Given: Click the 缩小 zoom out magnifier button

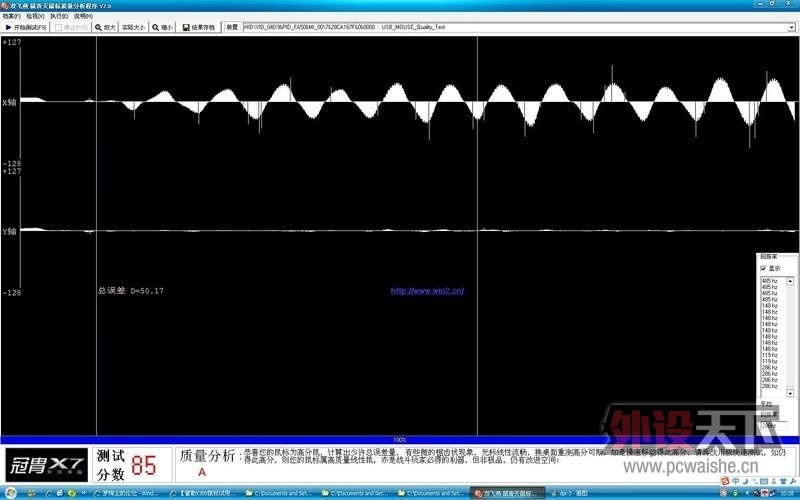Looking at the screenshot, I should coord(162,27).
